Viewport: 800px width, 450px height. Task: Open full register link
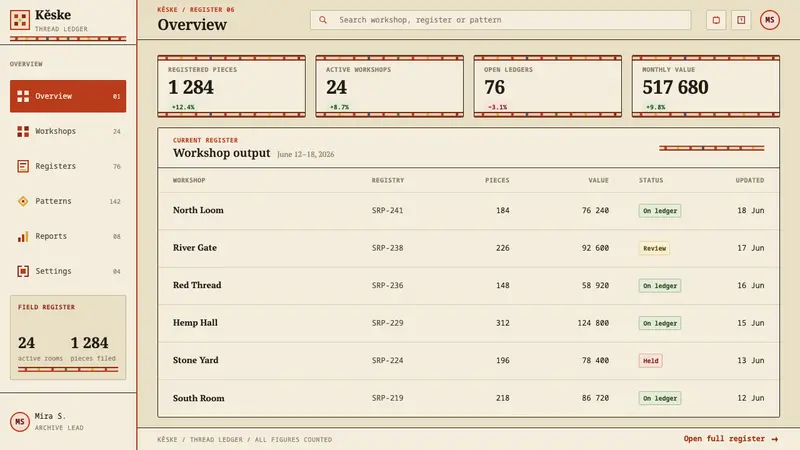coord(731,439)
